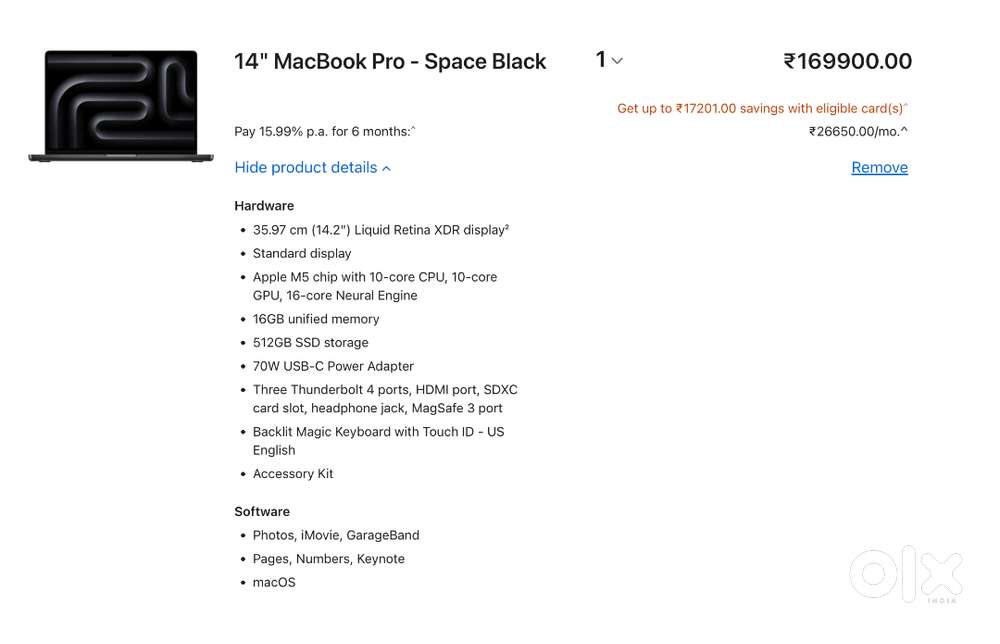Click the Remove link
1000x644 pixels.
click(x=879, y=167)
